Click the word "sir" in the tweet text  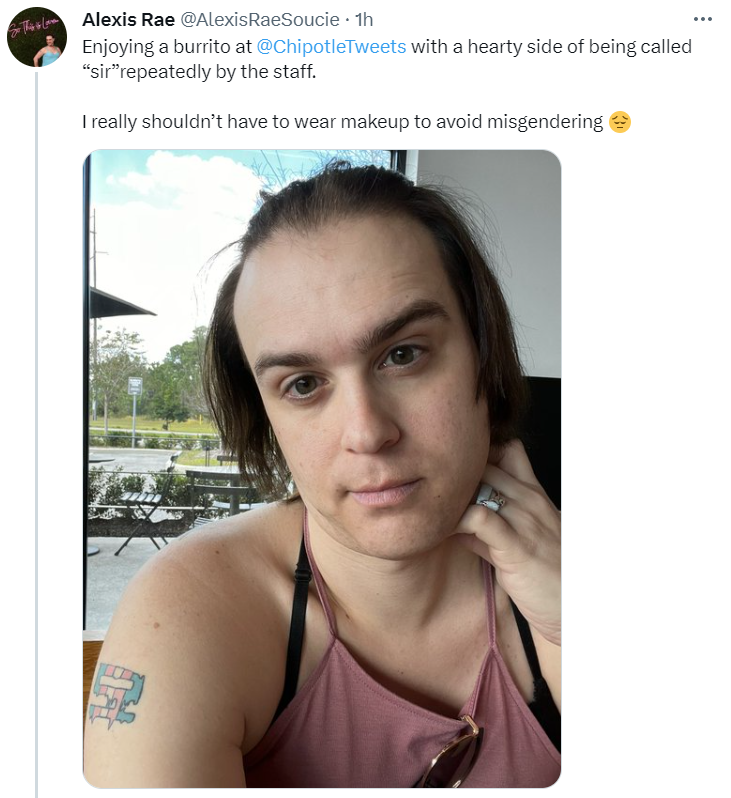pyautogui.click(x=100, y=71)
